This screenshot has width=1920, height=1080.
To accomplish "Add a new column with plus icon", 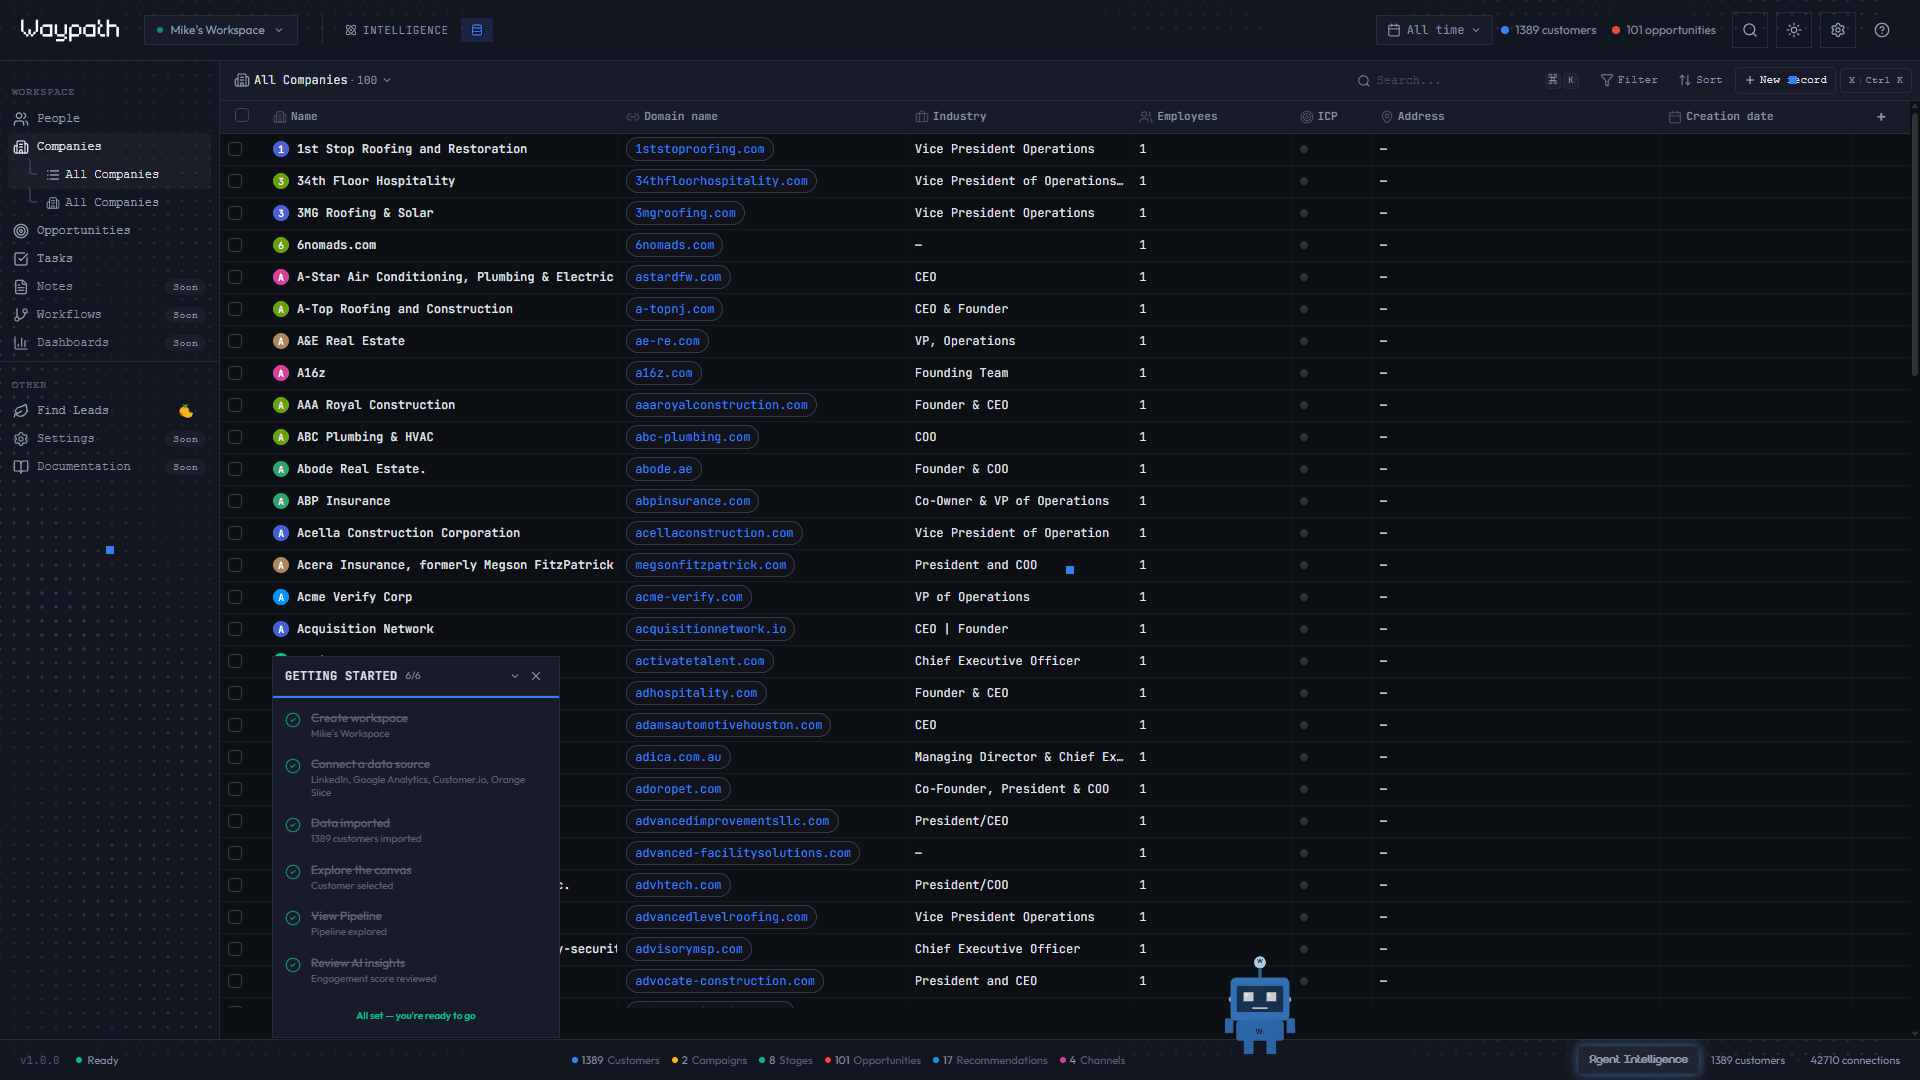I will pos(1880,117).
